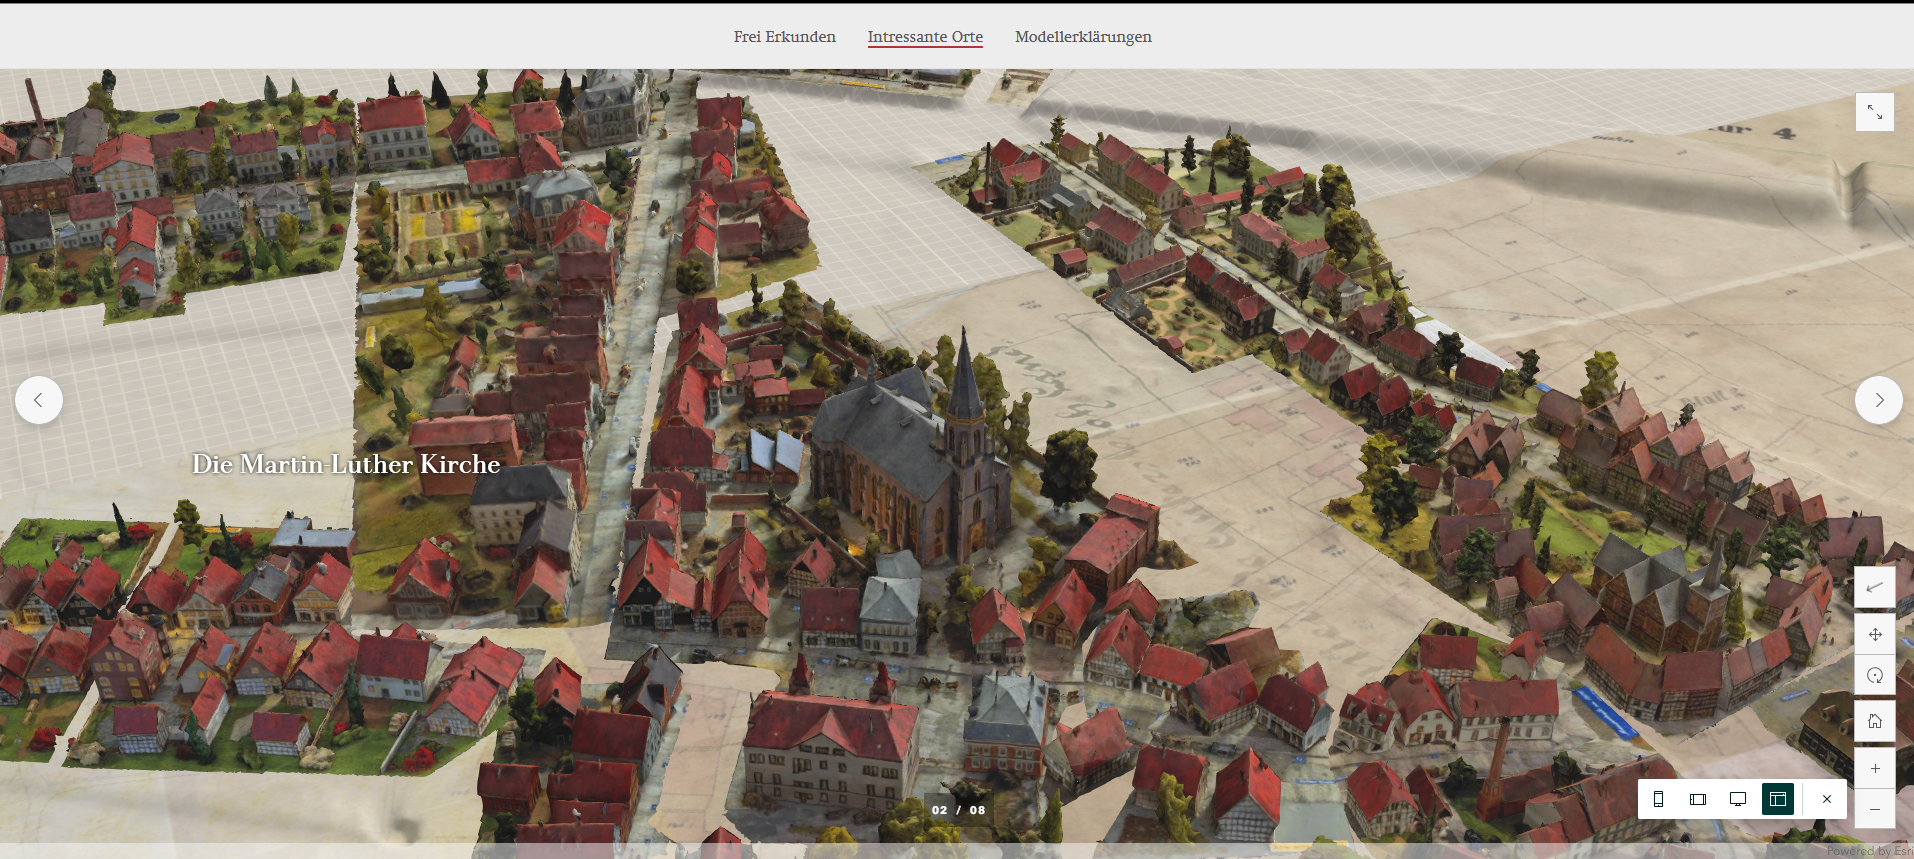Click the Die Martin-Luther Kirche caption
Viewport: 1914px width, 859px height.
tap(346, 464)
